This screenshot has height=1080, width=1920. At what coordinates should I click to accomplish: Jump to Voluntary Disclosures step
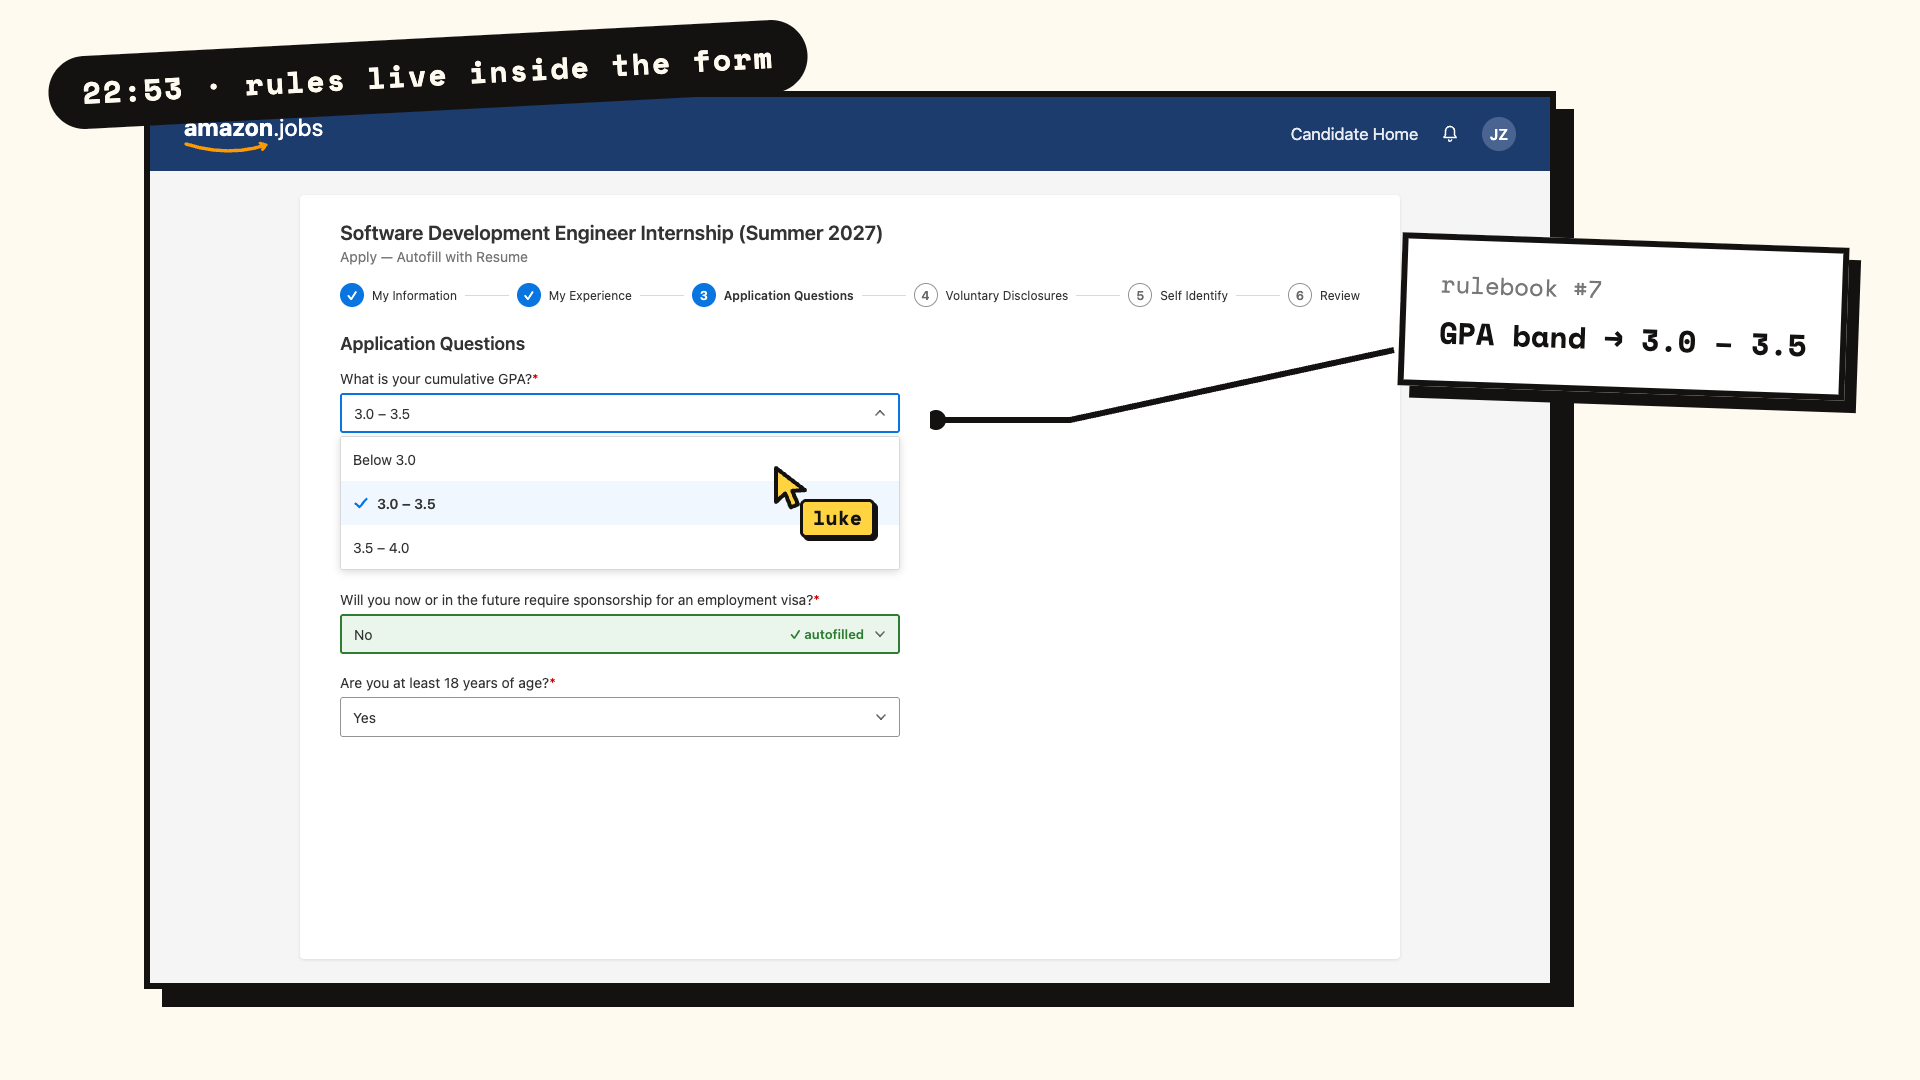click(x=991, y=295)
